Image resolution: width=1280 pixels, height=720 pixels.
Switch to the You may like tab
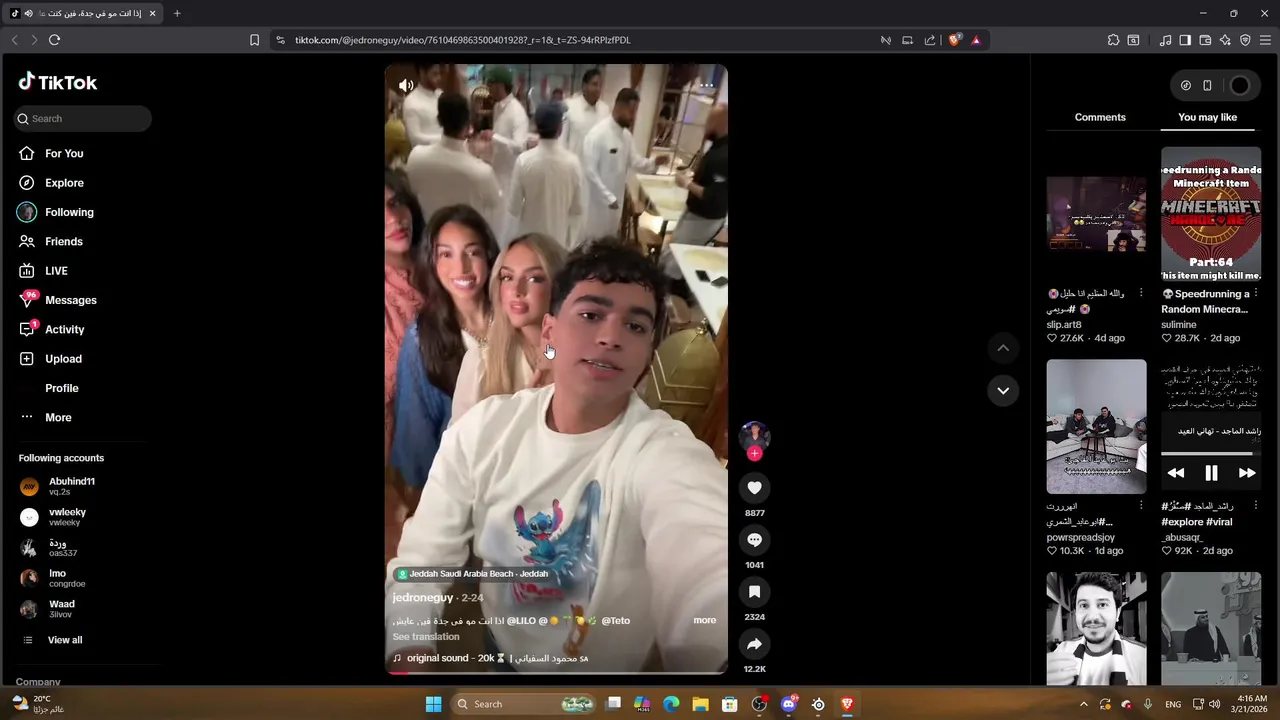pyautogui.click(x=1207, y=117)
